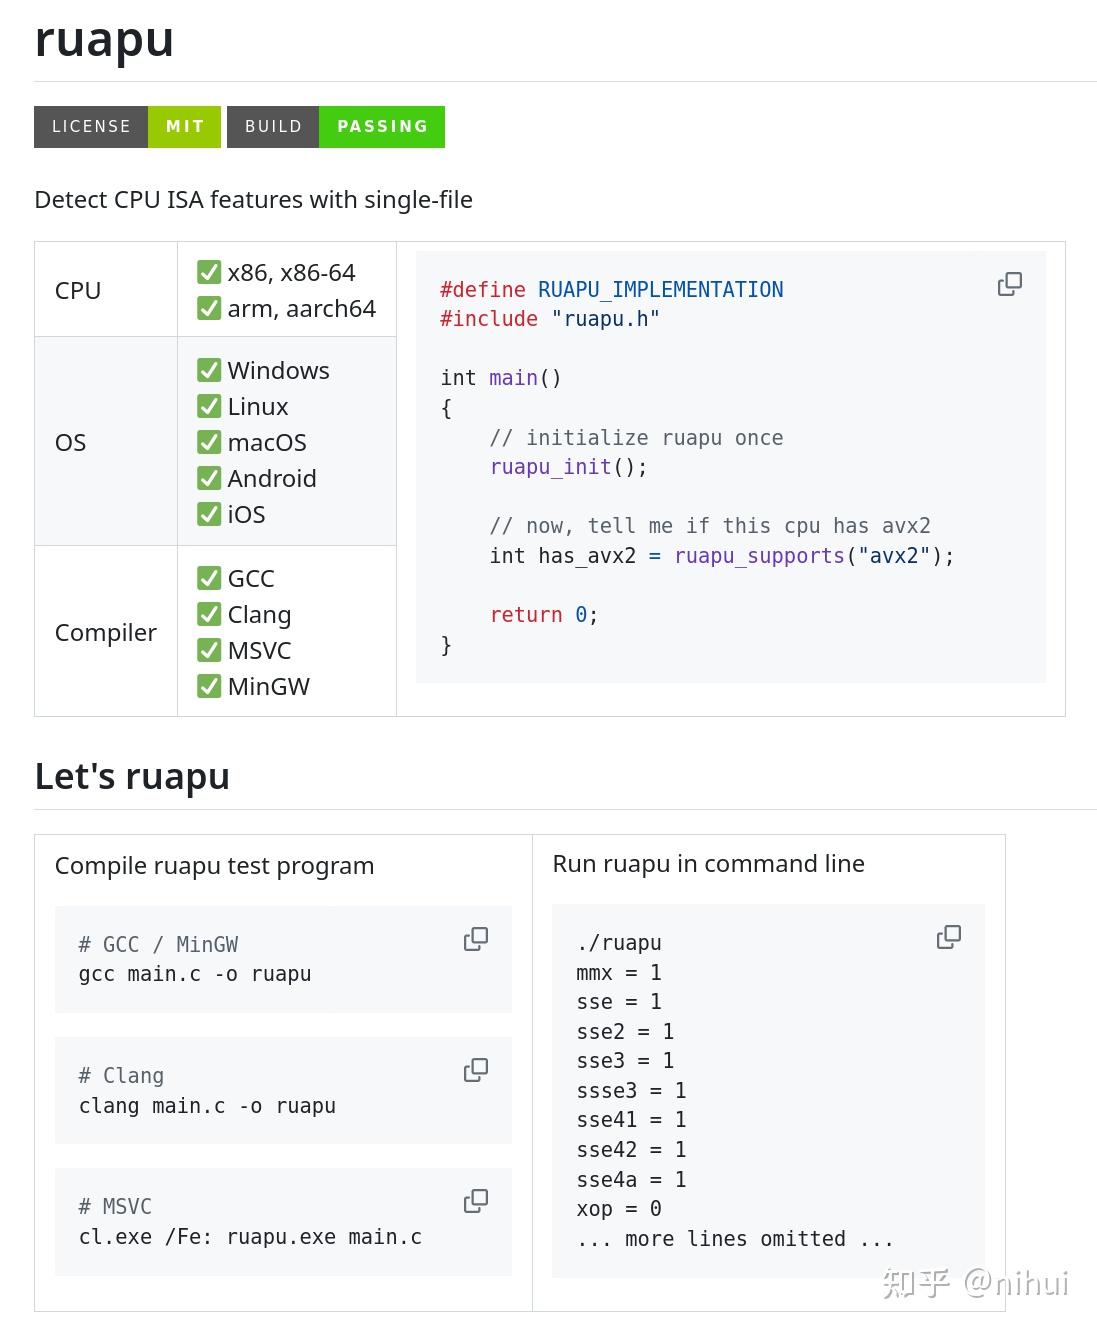Screen dimensions: 1097x1329
Task: Copy the MSVC cl.exe command
Action: pyautogui.click(x=476, y=1201)
